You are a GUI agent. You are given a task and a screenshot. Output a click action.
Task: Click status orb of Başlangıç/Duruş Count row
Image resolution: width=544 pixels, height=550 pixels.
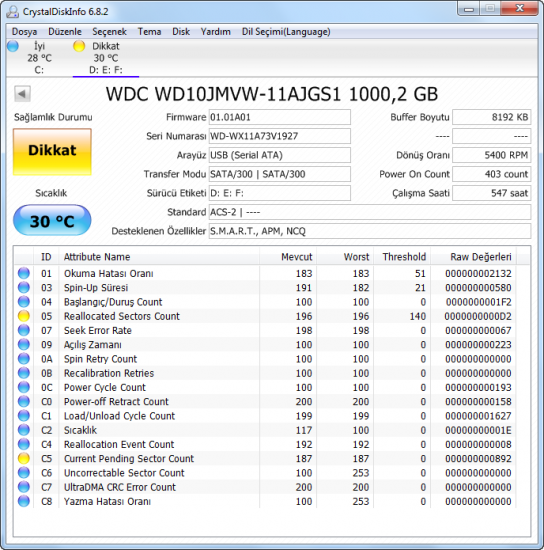(x=24, y=302)
